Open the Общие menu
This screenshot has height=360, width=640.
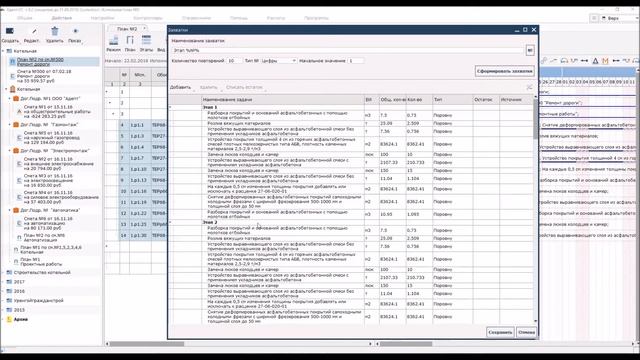coord(25,18)
